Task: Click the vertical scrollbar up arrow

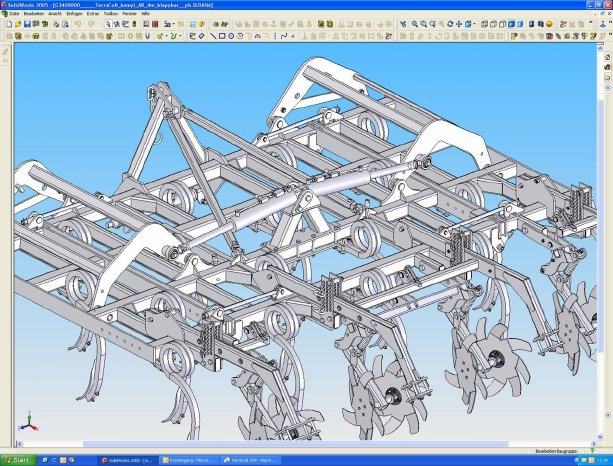Action: coord(600,48)
